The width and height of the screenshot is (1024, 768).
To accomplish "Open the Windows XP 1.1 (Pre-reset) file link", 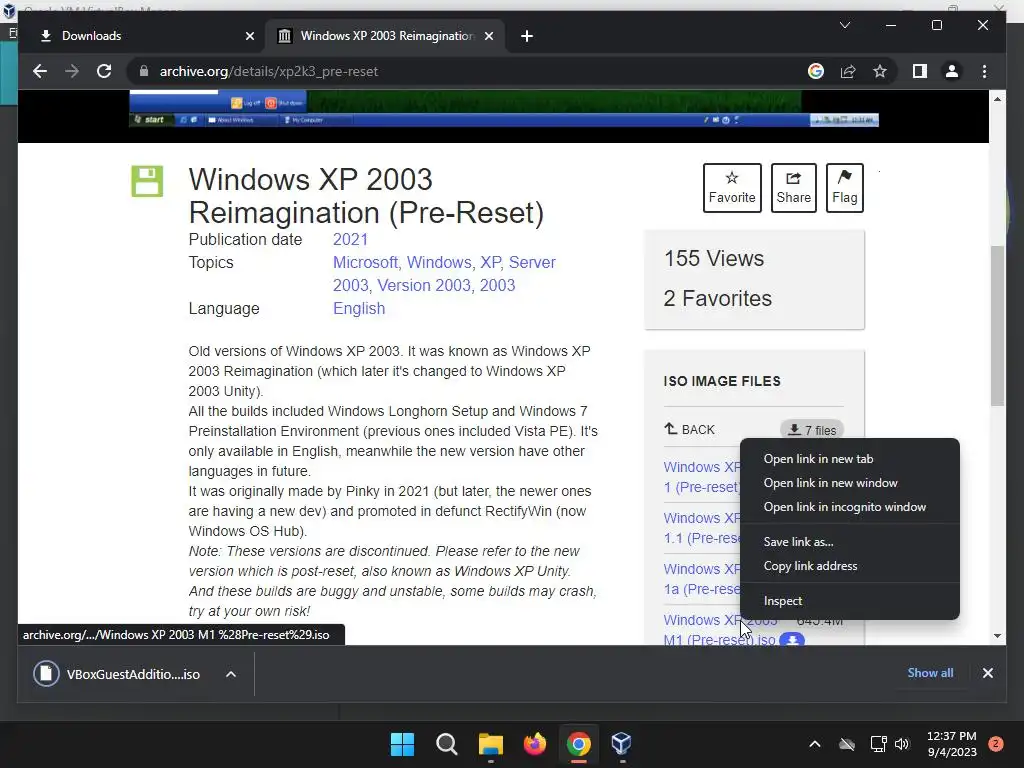I will pos(701,528).
